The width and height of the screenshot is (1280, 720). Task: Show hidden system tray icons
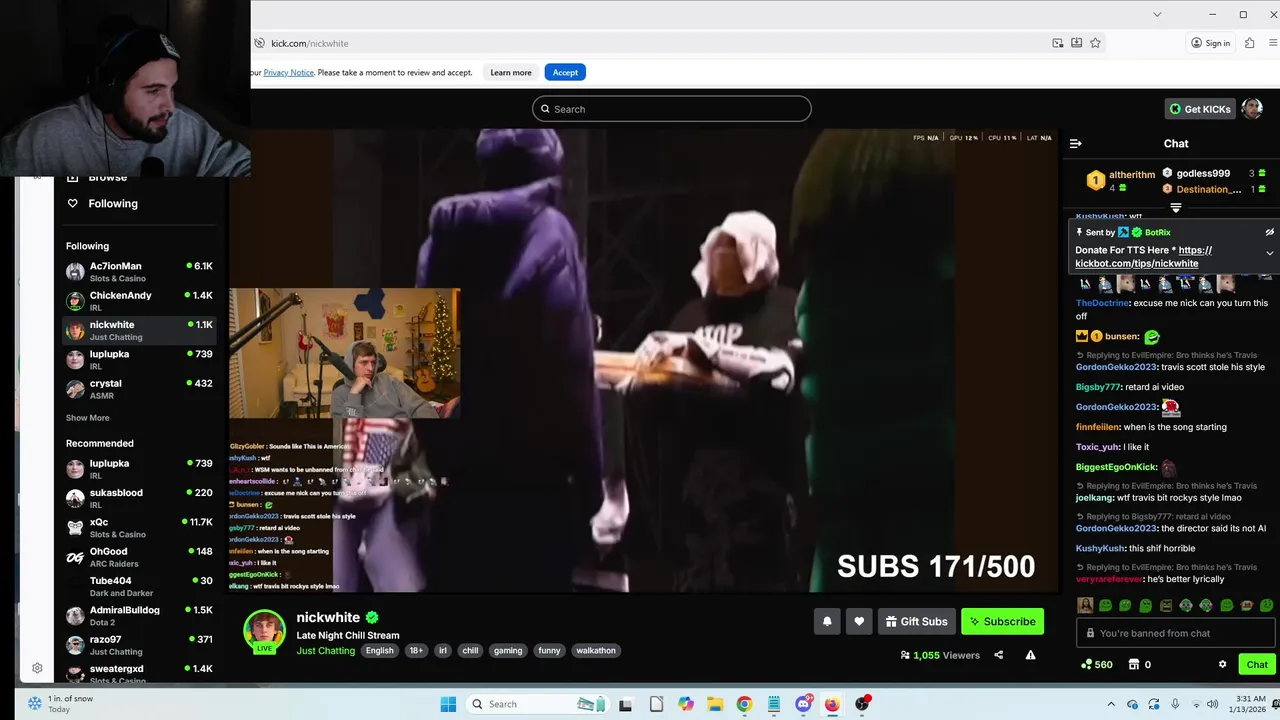pyautogui.click(x=1114, y=704)
